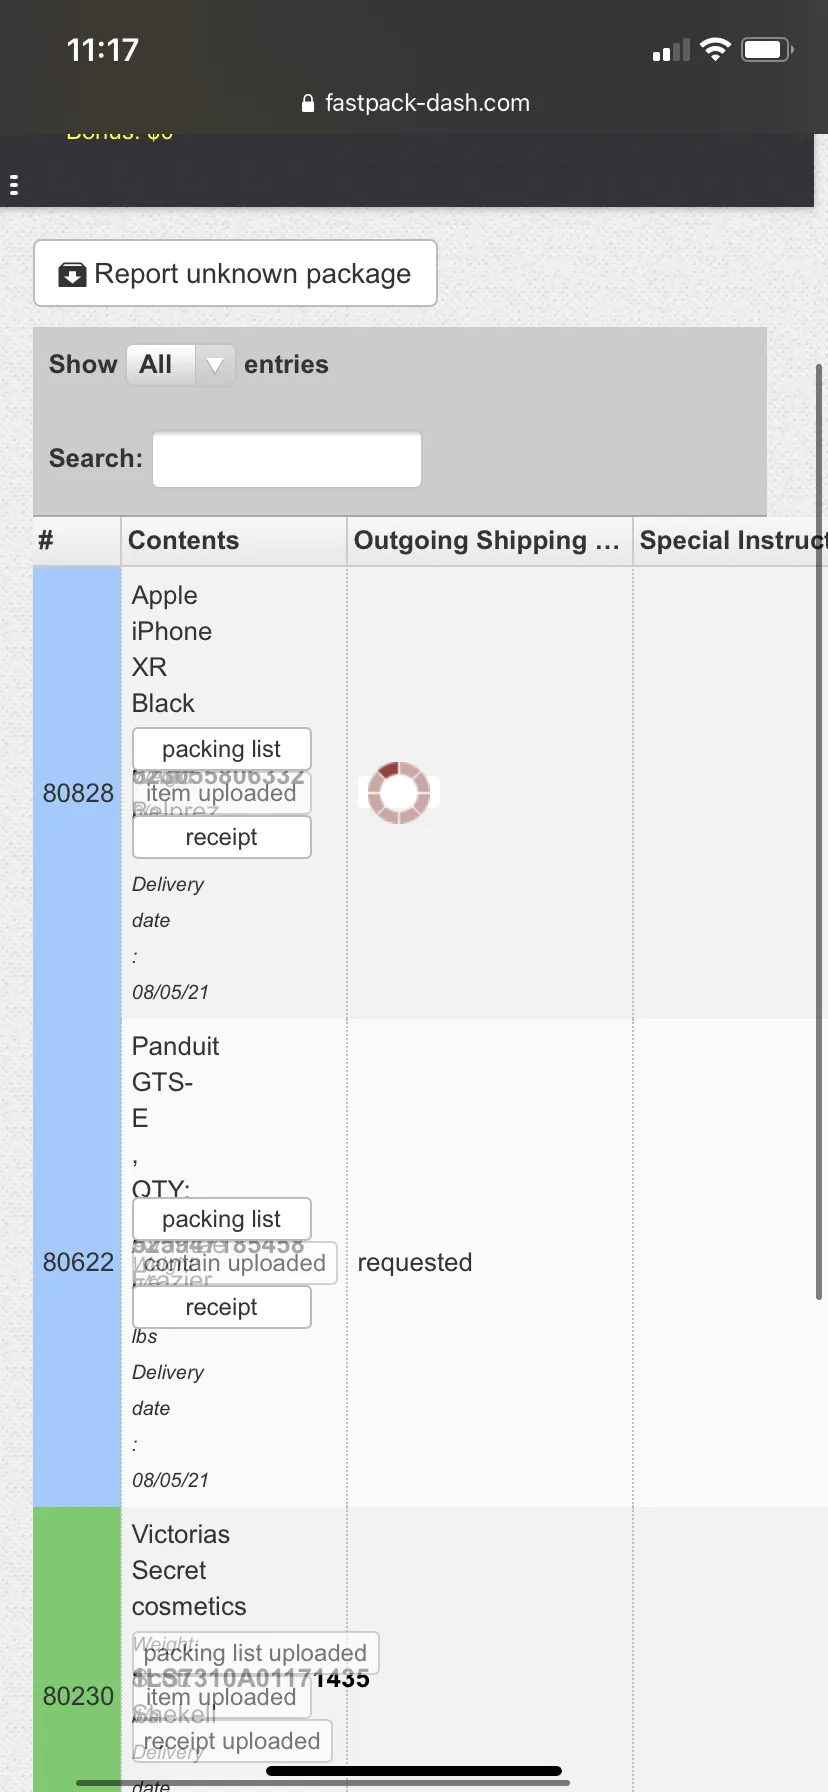Focus the Search input field
828x1792 pixels.
(287, 459)
